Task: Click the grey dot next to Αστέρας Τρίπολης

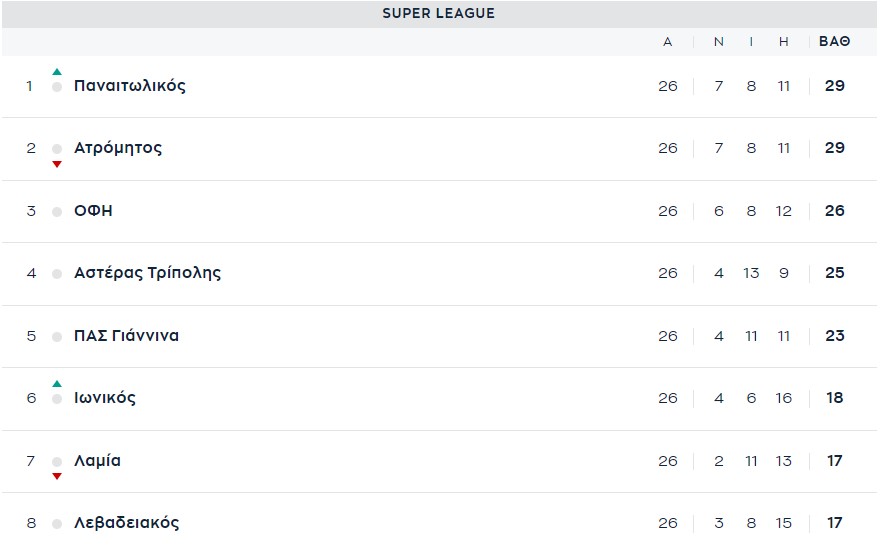Action: pyautogui.click(x=57, y=274)
